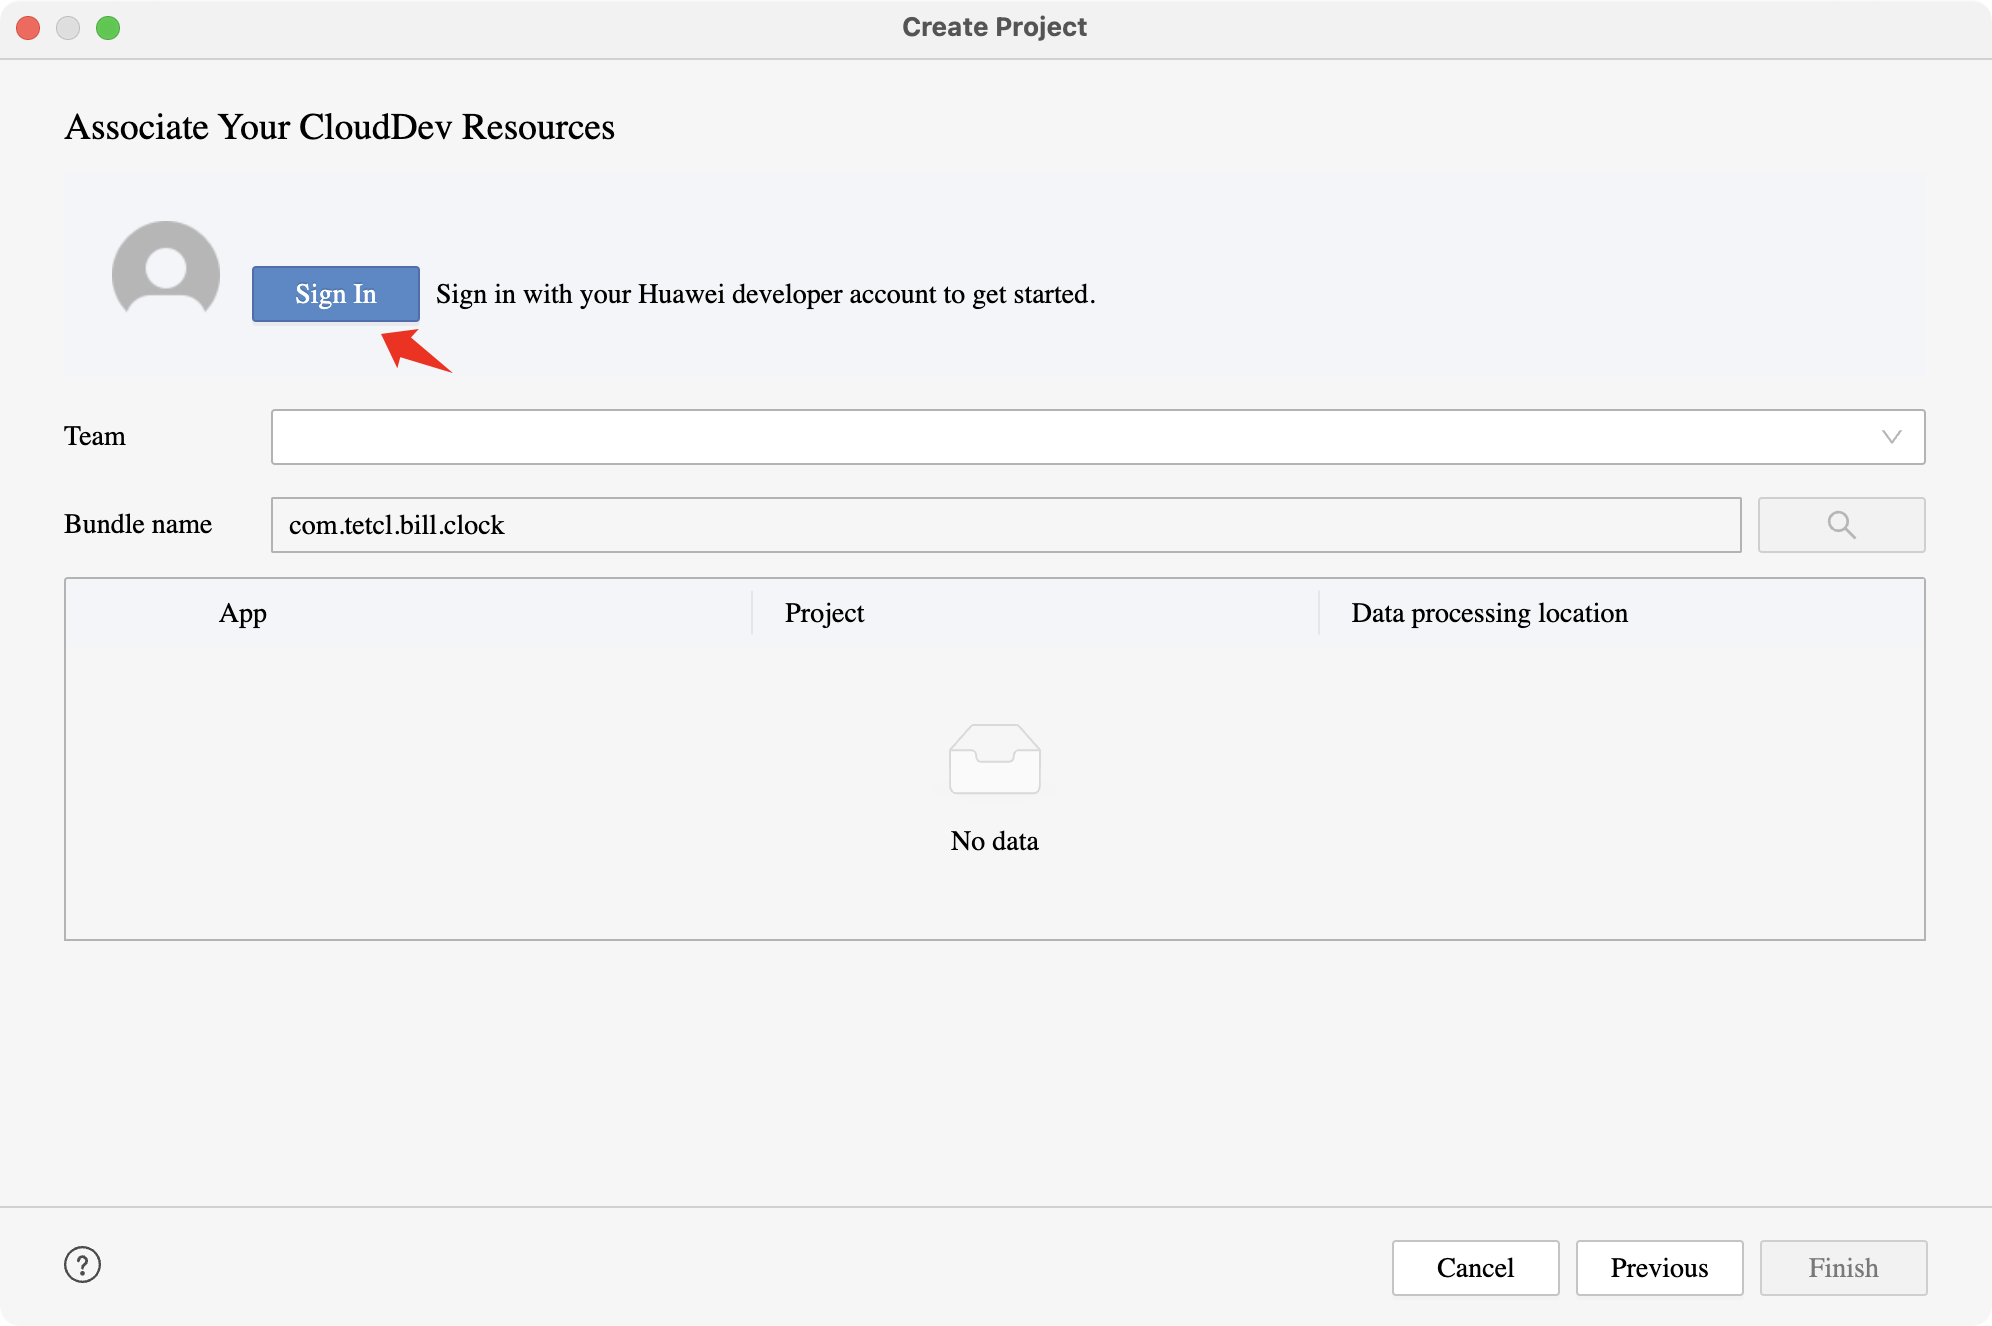This screenshot has height=1326, width=1992.
Task: Open the Team dropdown list
Action: (x=1097, y=437)
